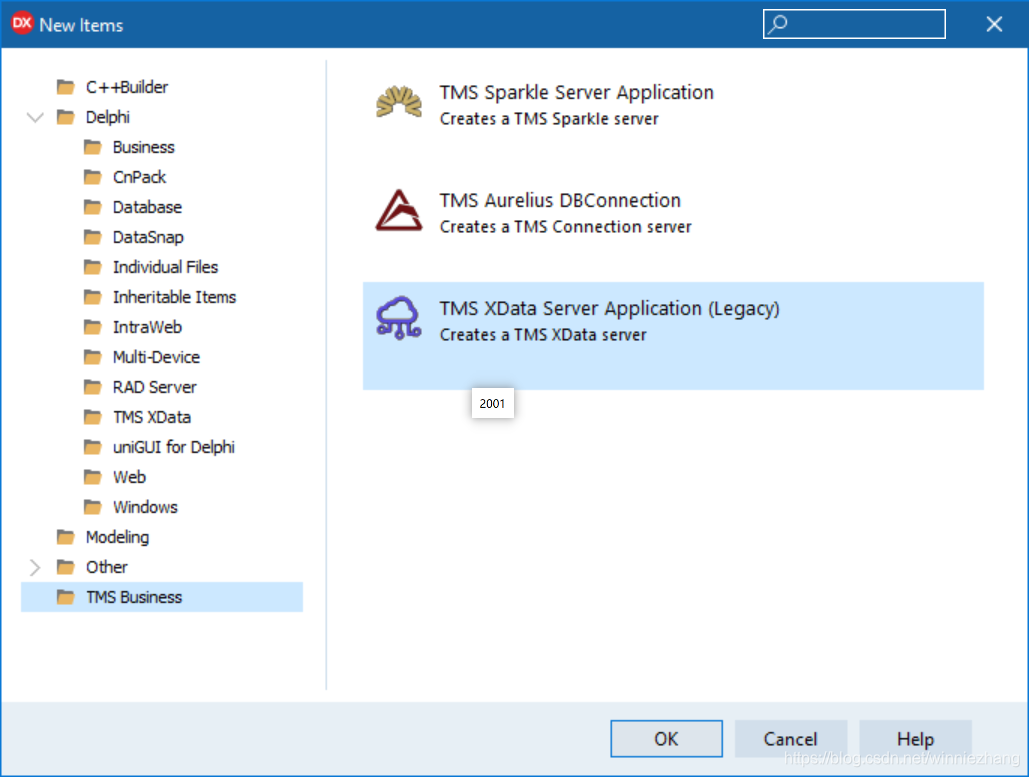Screen dimensions: 1029x777
Task: Click 'Creates a TMS Sparkle server' description
Action: coord(549,119)
